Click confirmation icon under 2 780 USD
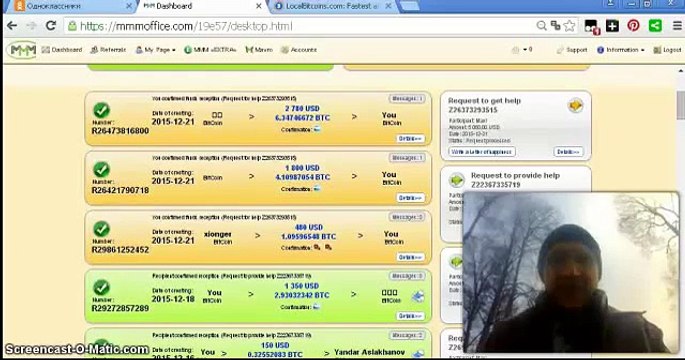This screenshot has height=360, width=685. 317,129
